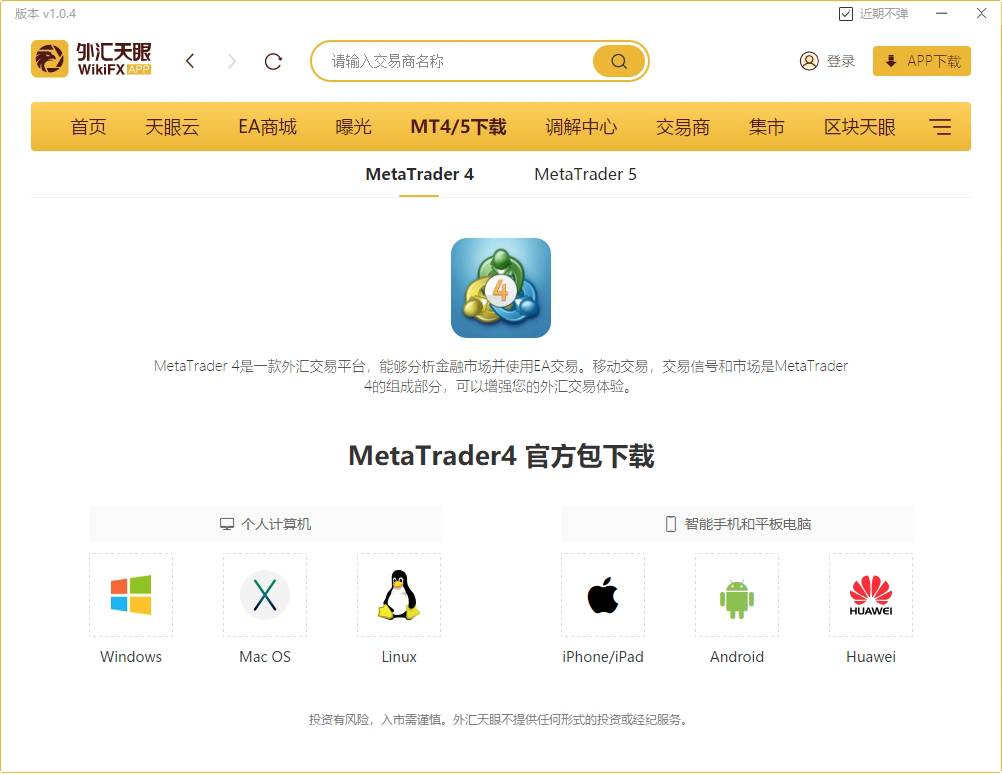Download the Mac OS version

click(265, 595)
